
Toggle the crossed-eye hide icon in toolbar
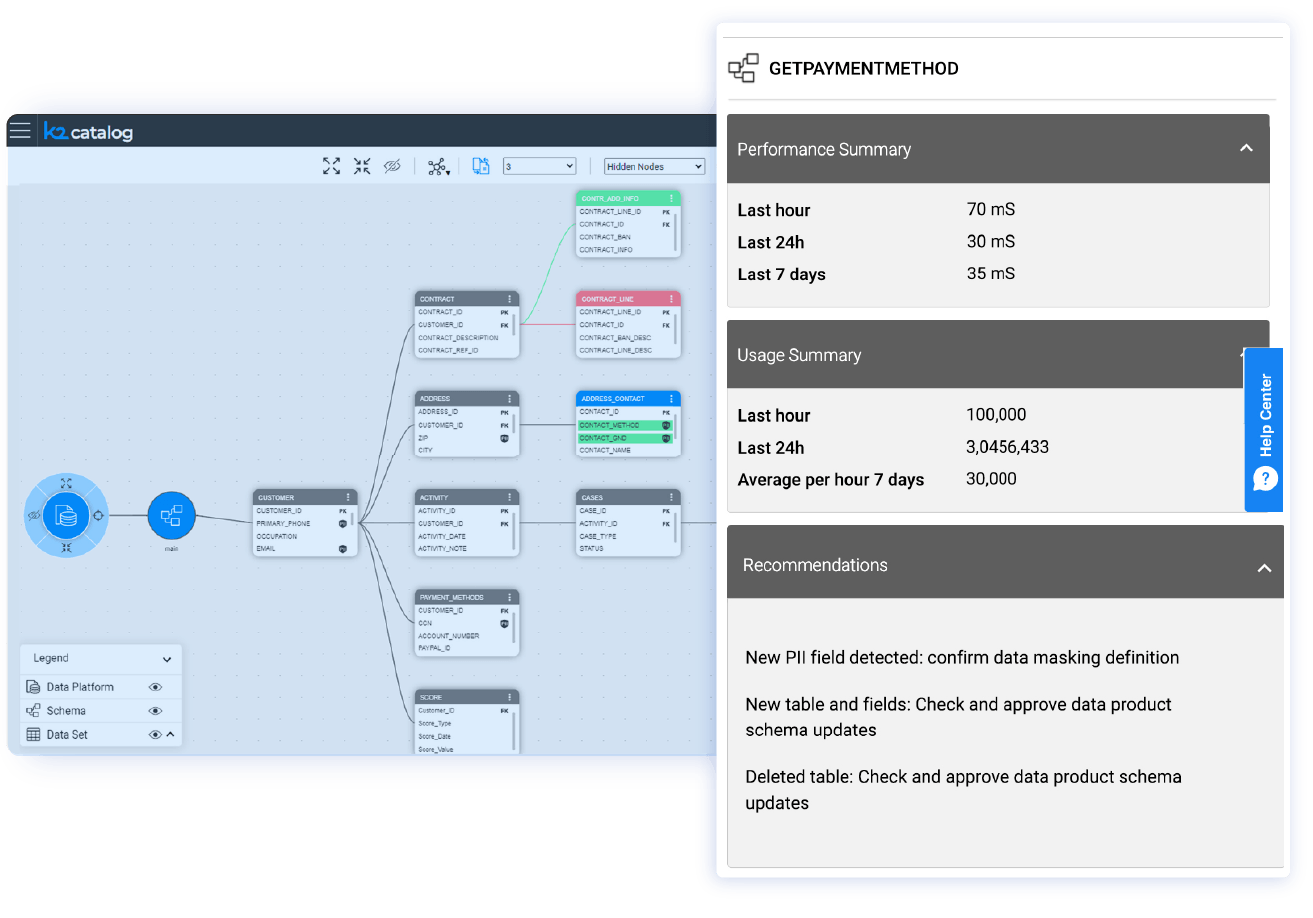click(392, 166)
